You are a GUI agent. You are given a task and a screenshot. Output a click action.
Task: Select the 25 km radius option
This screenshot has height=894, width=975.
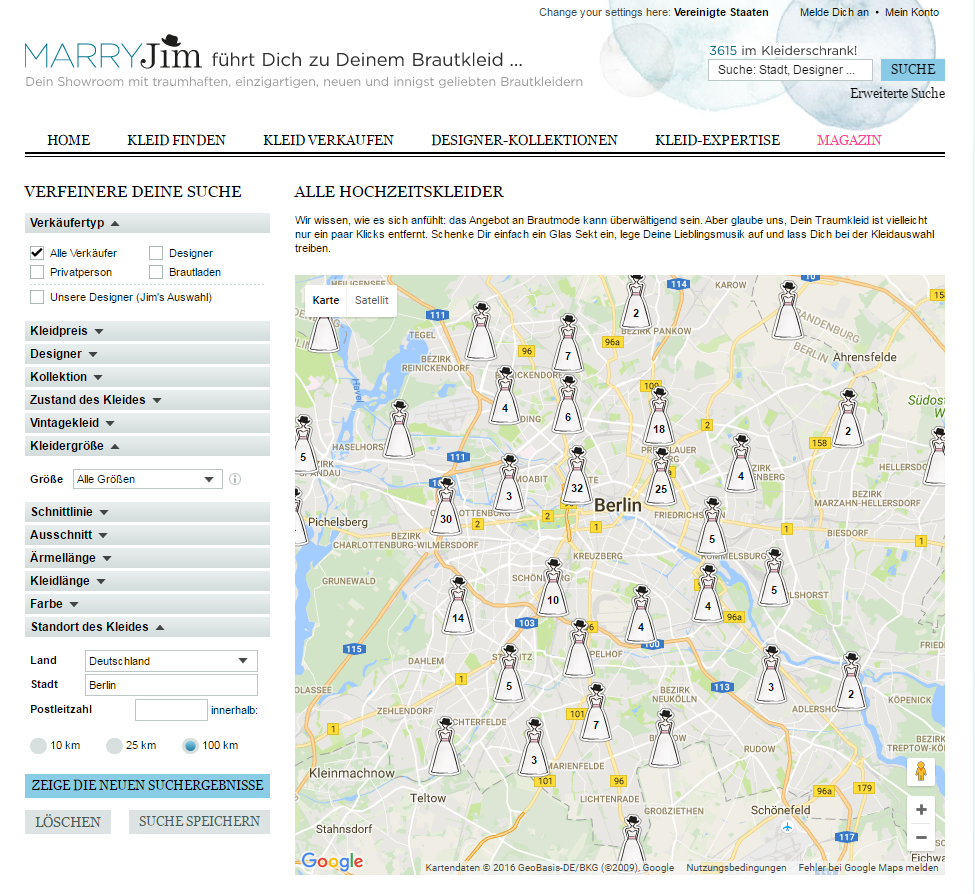(x=115, y=745)
